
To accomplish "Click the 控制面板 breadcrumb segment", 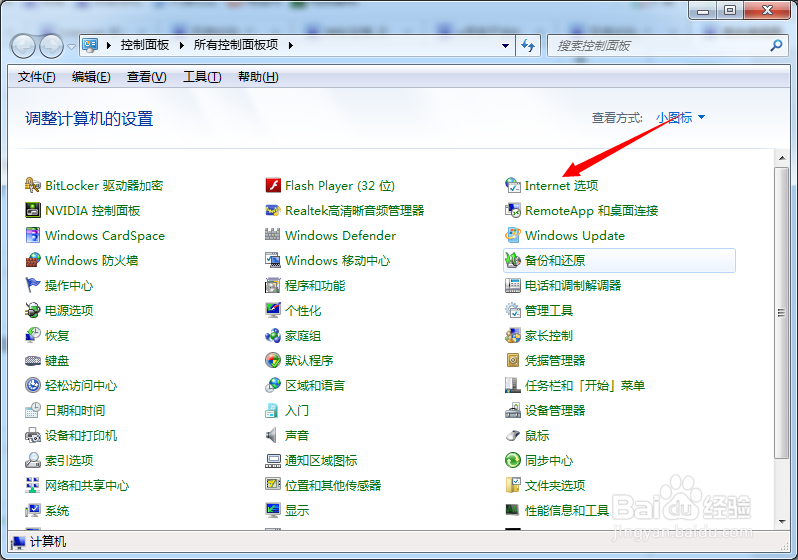I will (145, 45).
